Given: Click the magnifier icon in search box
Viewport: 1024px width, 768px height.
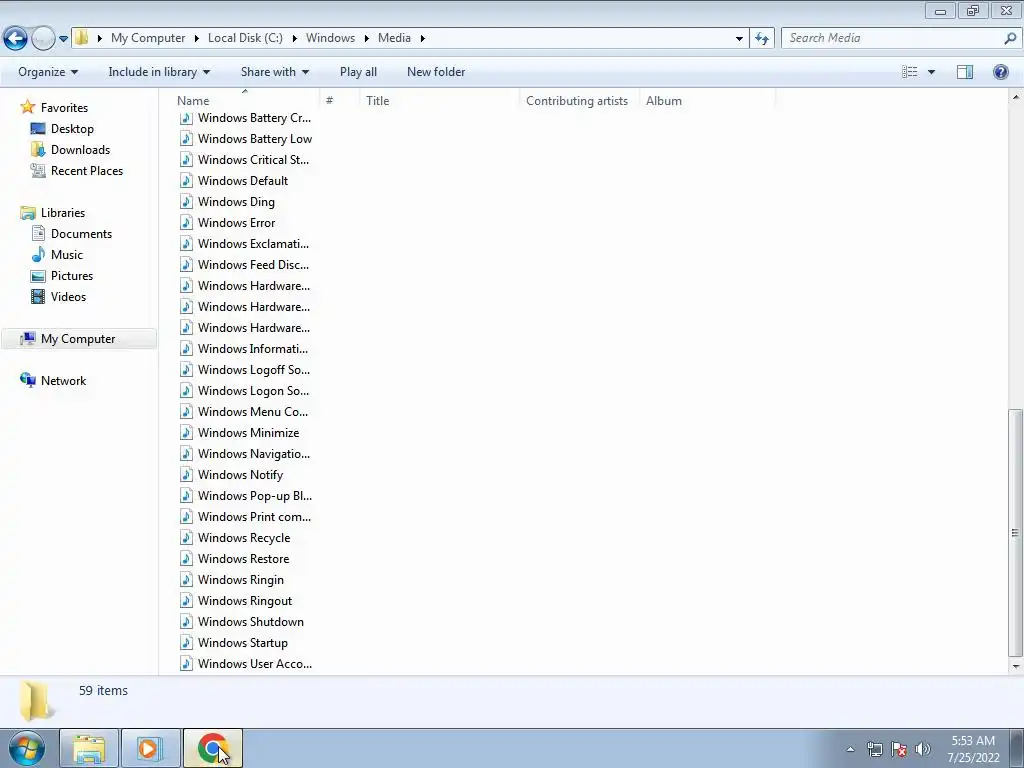Looking at the screenshot, I should click(x=1010, y=39).
